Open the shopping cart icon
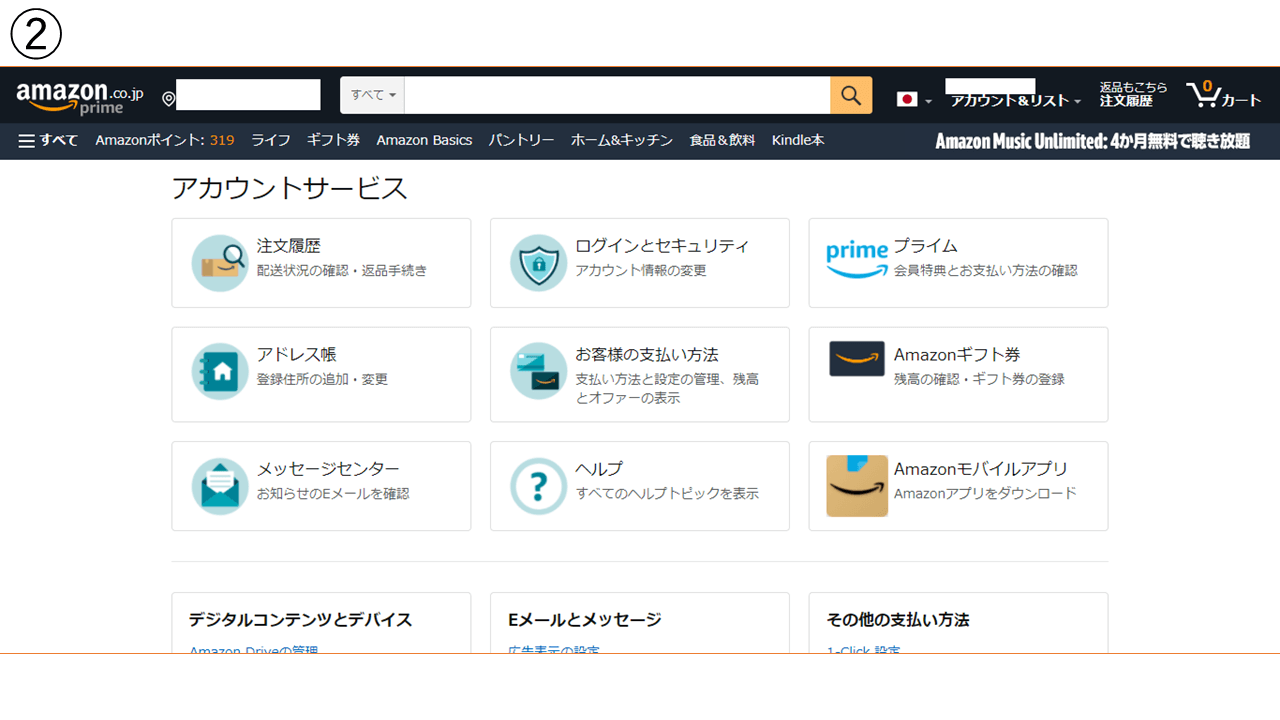The image size is (1280, 720). click(1213, 95)
